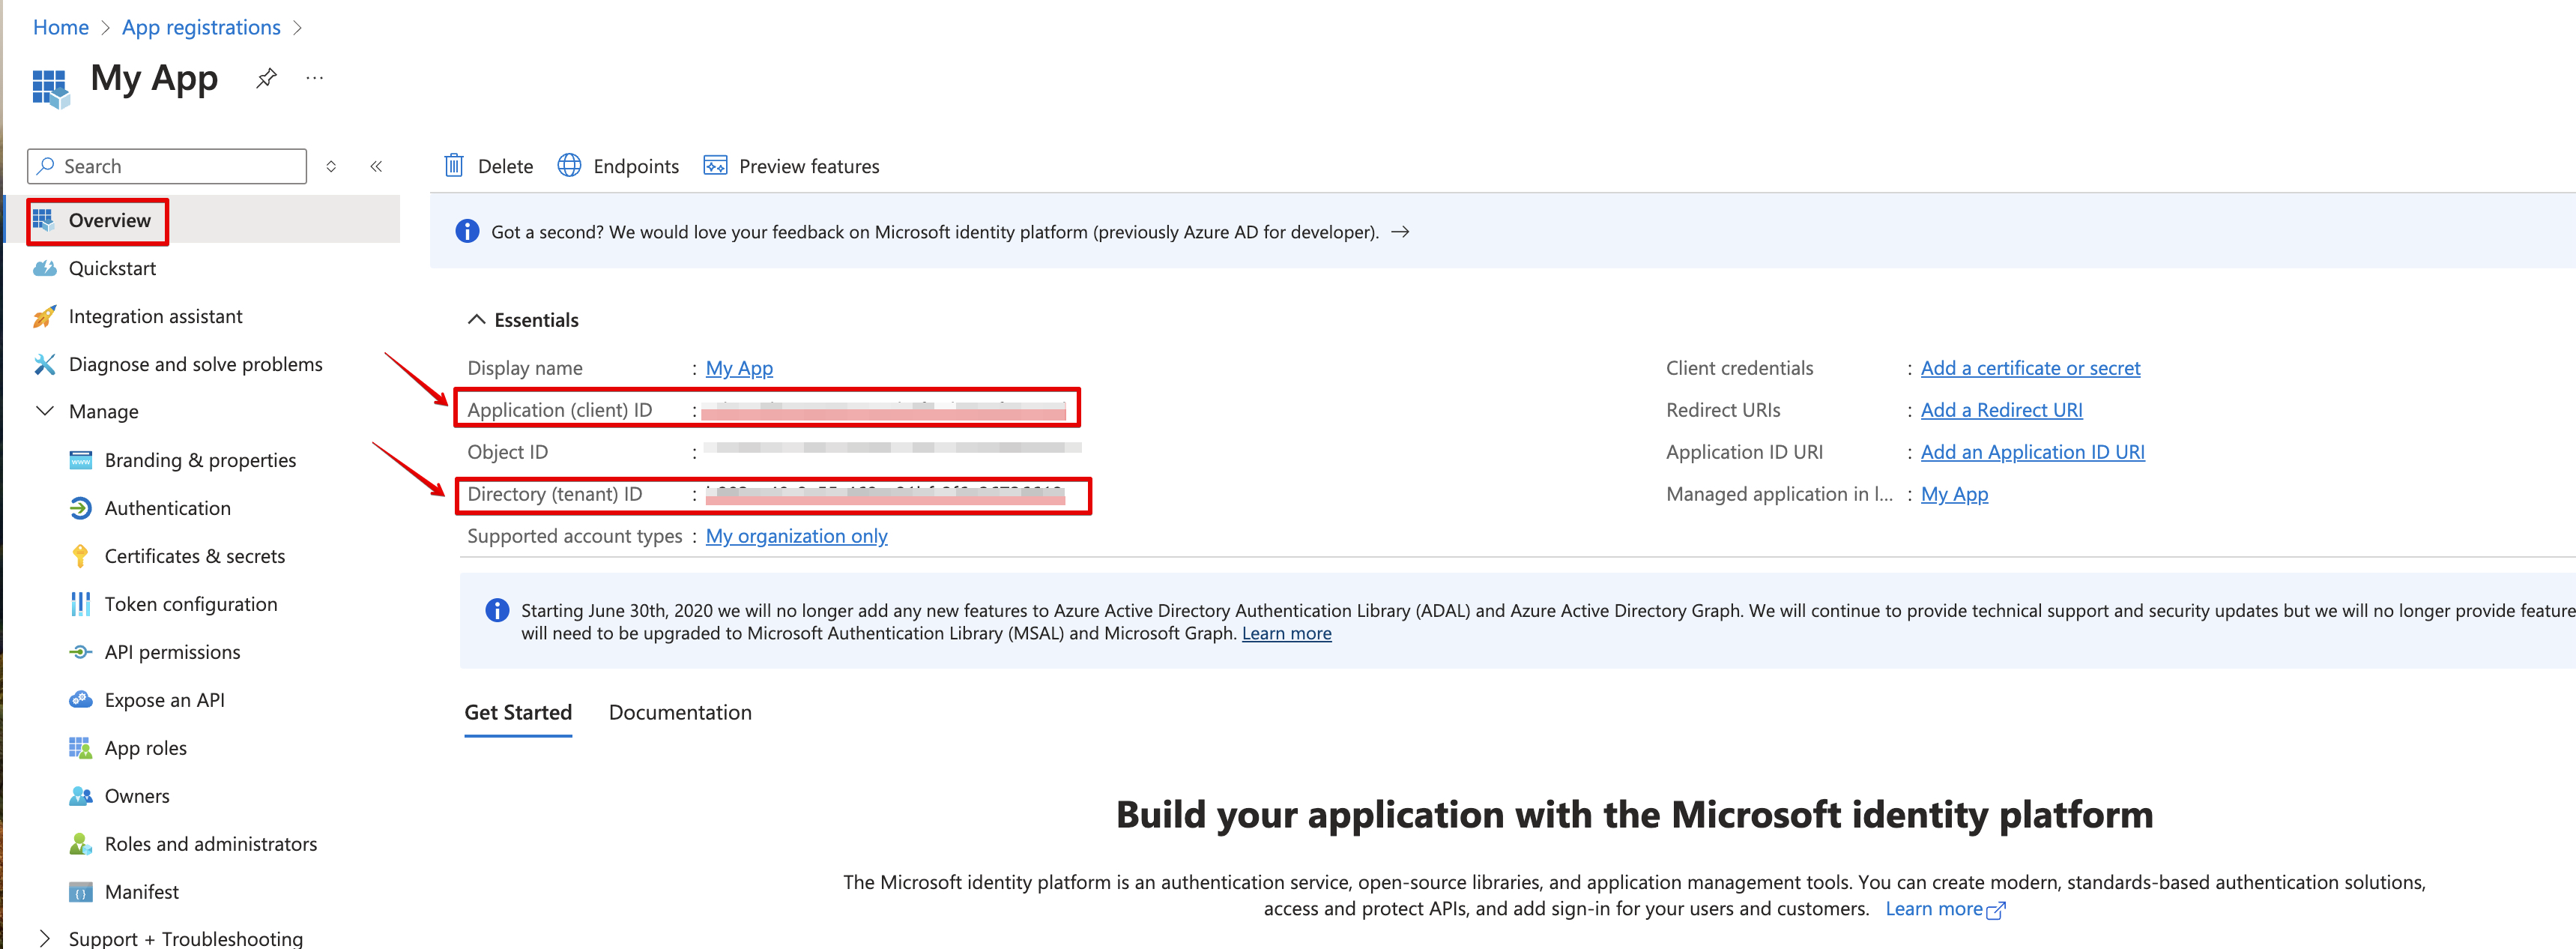Click Add a certificate or secret
This screenshot has height=949, width=2576.
tap(2030, 368)
